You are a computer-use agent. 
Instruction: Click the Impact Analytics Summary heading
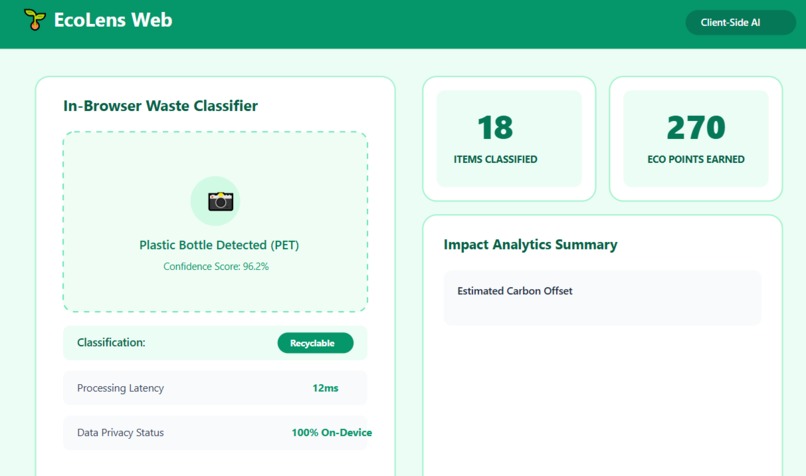tap(530, 245)
